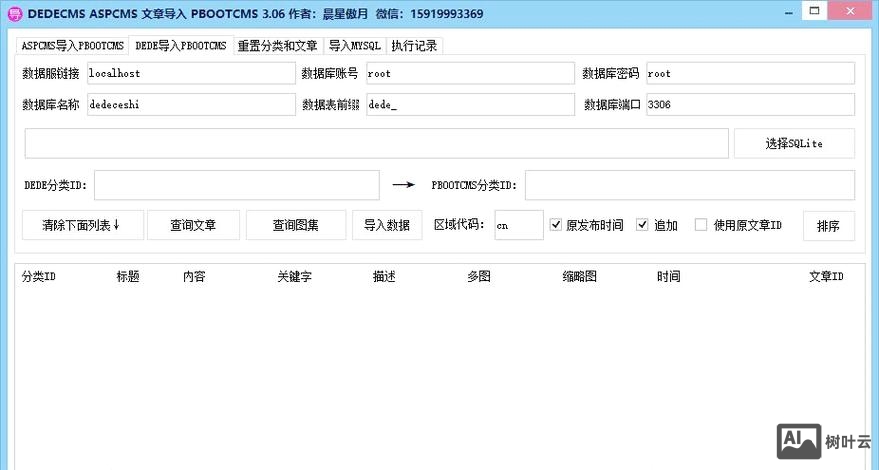Click the 清除下面列表 button
Image resolution: width=879 pixels, height=470 pixels.
[83, 225]
